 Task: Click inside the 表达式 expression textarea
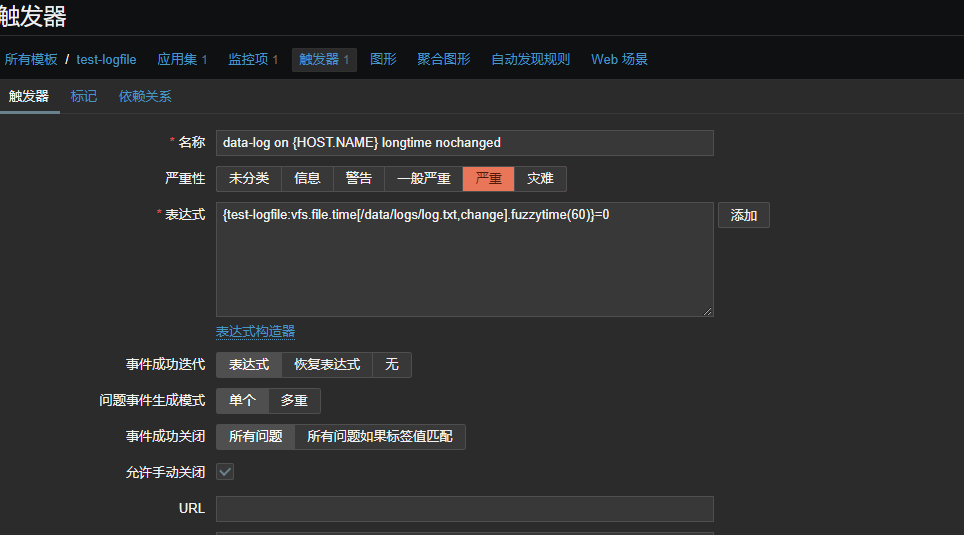coord(465,260)
